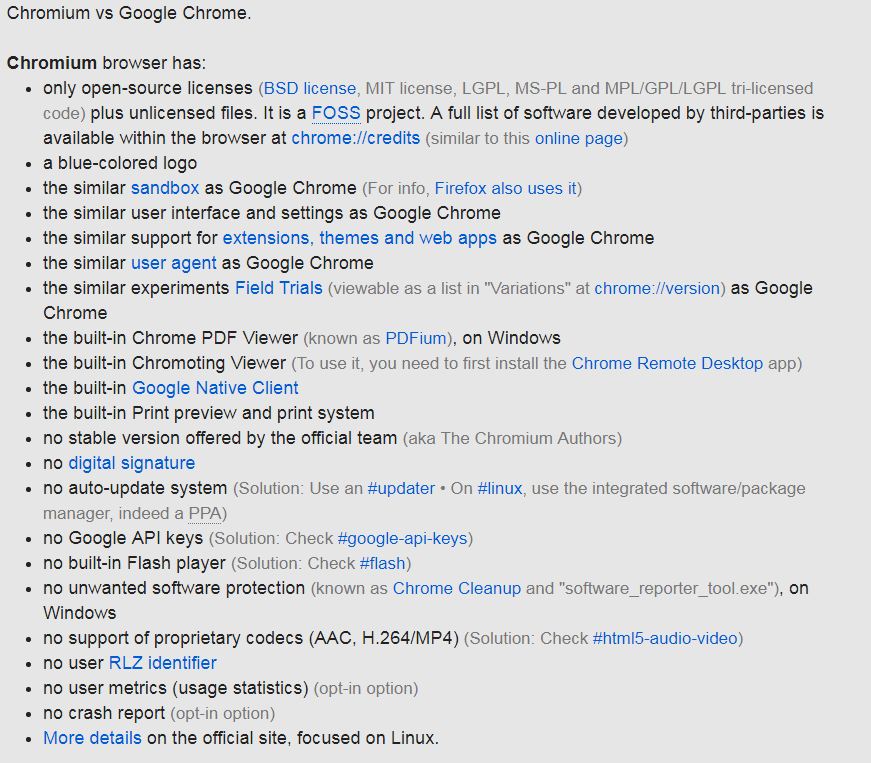871x763 pixels.
Task: Click the More details link
Action: 92,738
